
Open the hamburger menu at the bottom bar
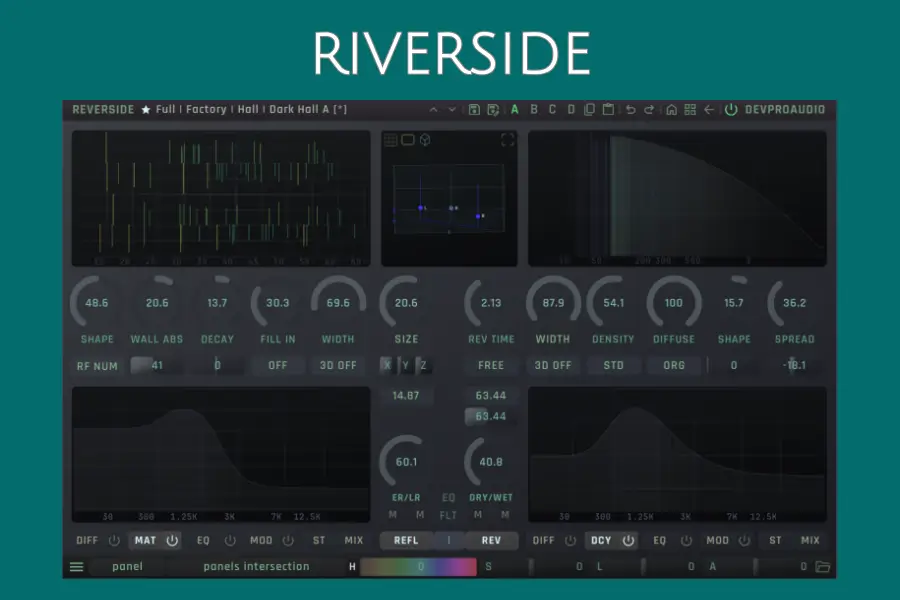coord(76,567)
